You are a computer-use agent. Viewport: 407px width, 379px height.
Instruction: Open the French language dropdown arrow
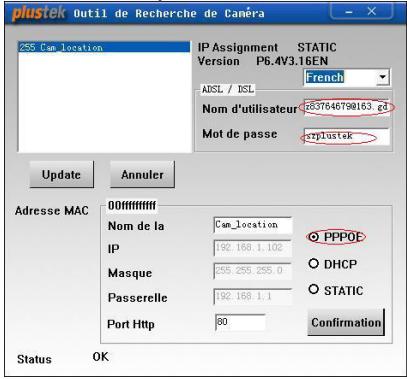click(383, 77)
